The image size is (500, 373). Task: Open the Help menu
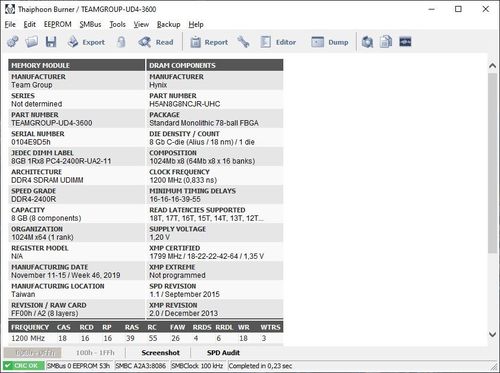click(x=196, y=24)
